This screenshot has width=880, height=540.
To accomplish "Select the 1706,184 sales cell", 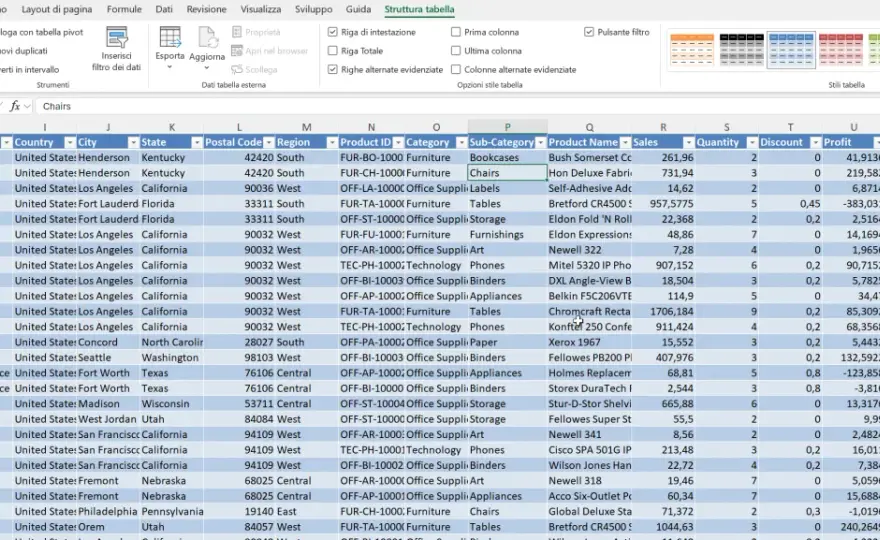I will [663, 312].
